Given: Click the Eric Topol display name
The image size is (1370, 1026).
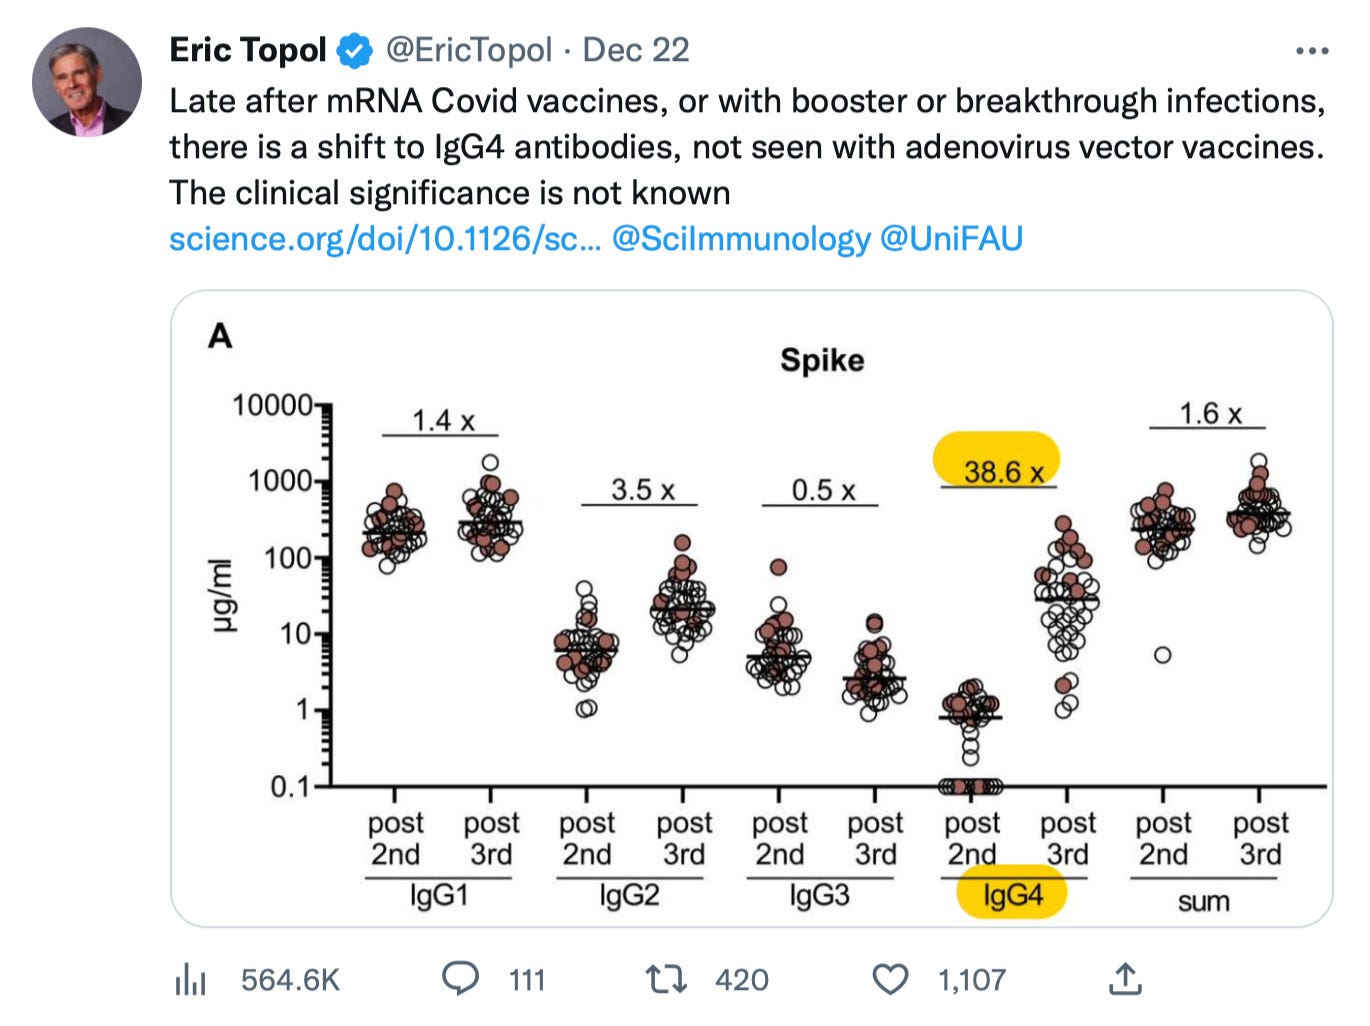Looking at the screenshot, I should [x=247, y=50].
